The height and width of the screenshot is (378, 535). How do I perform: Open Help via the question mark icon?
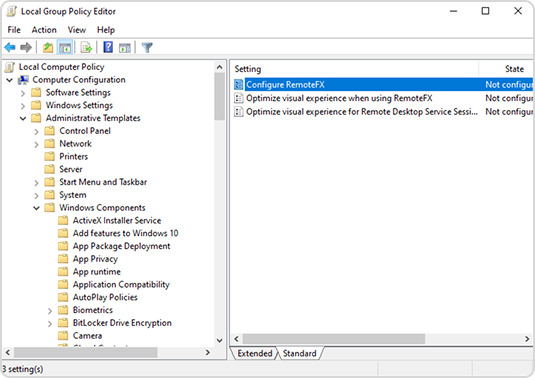coord(108,47)
